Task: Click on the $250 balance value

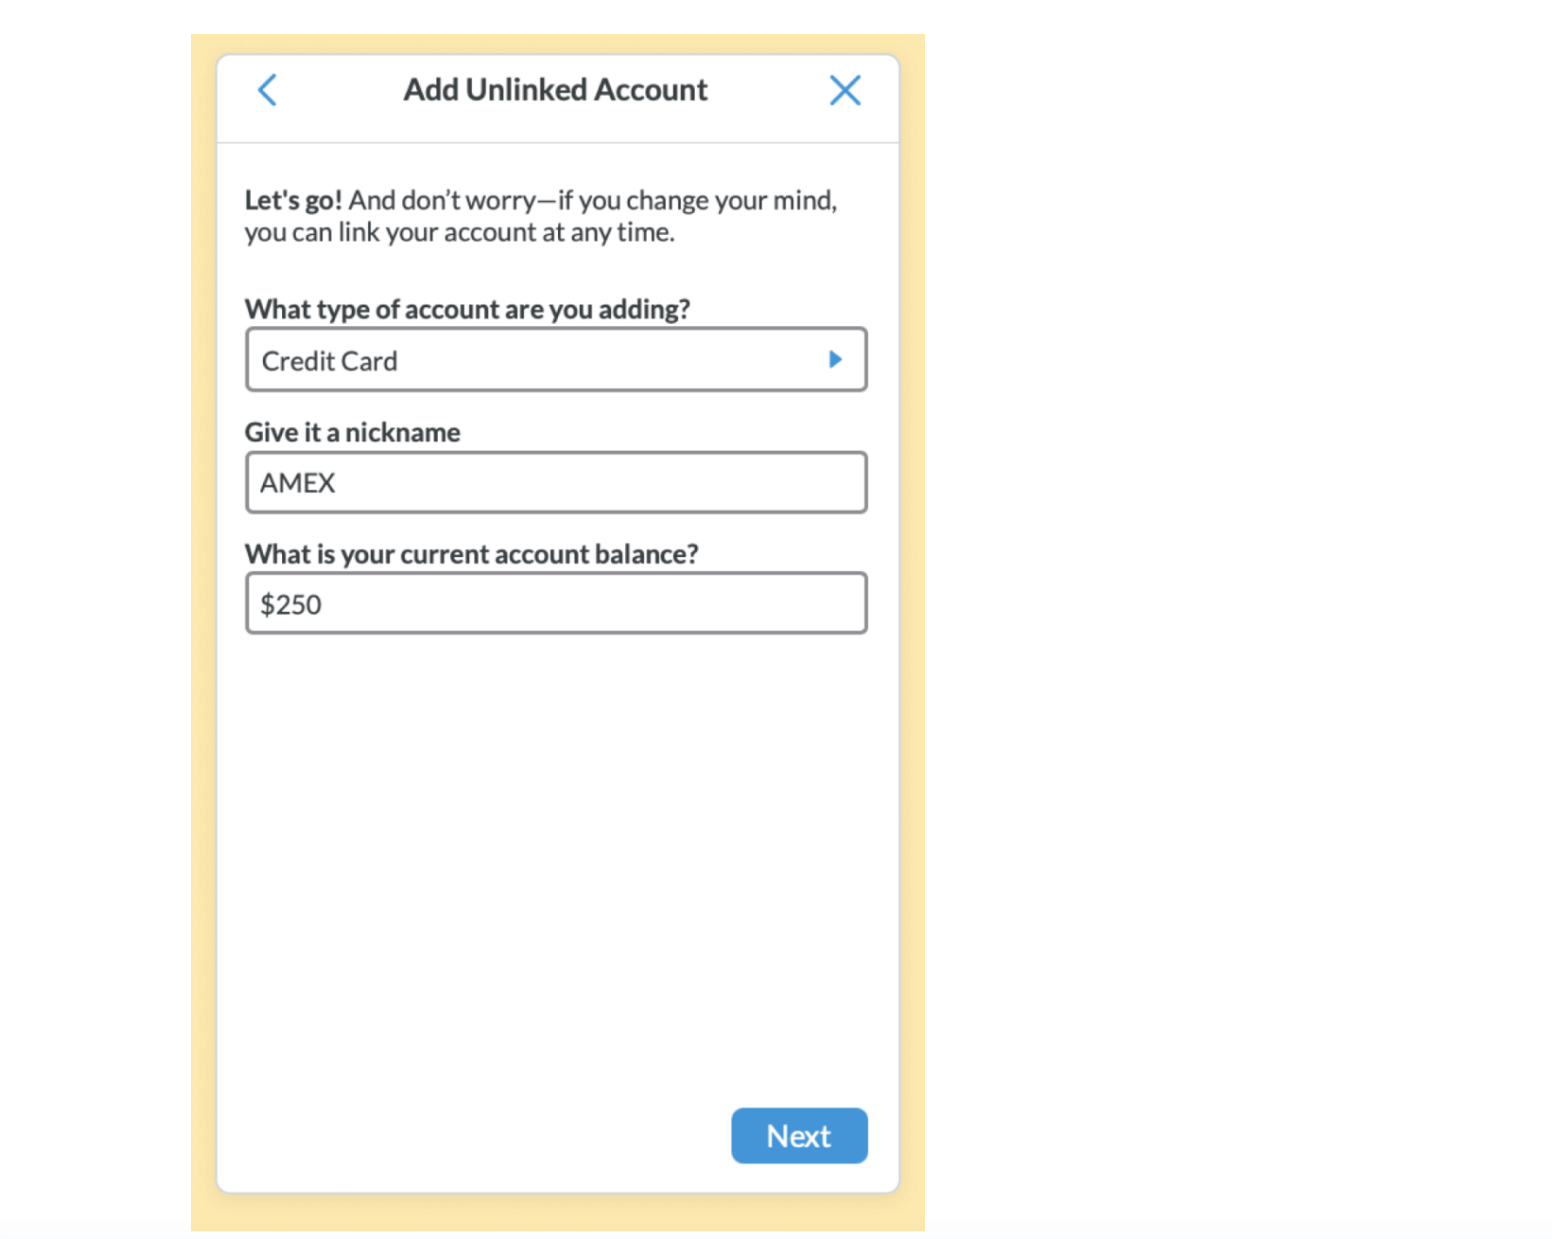Action: (291, 605)
